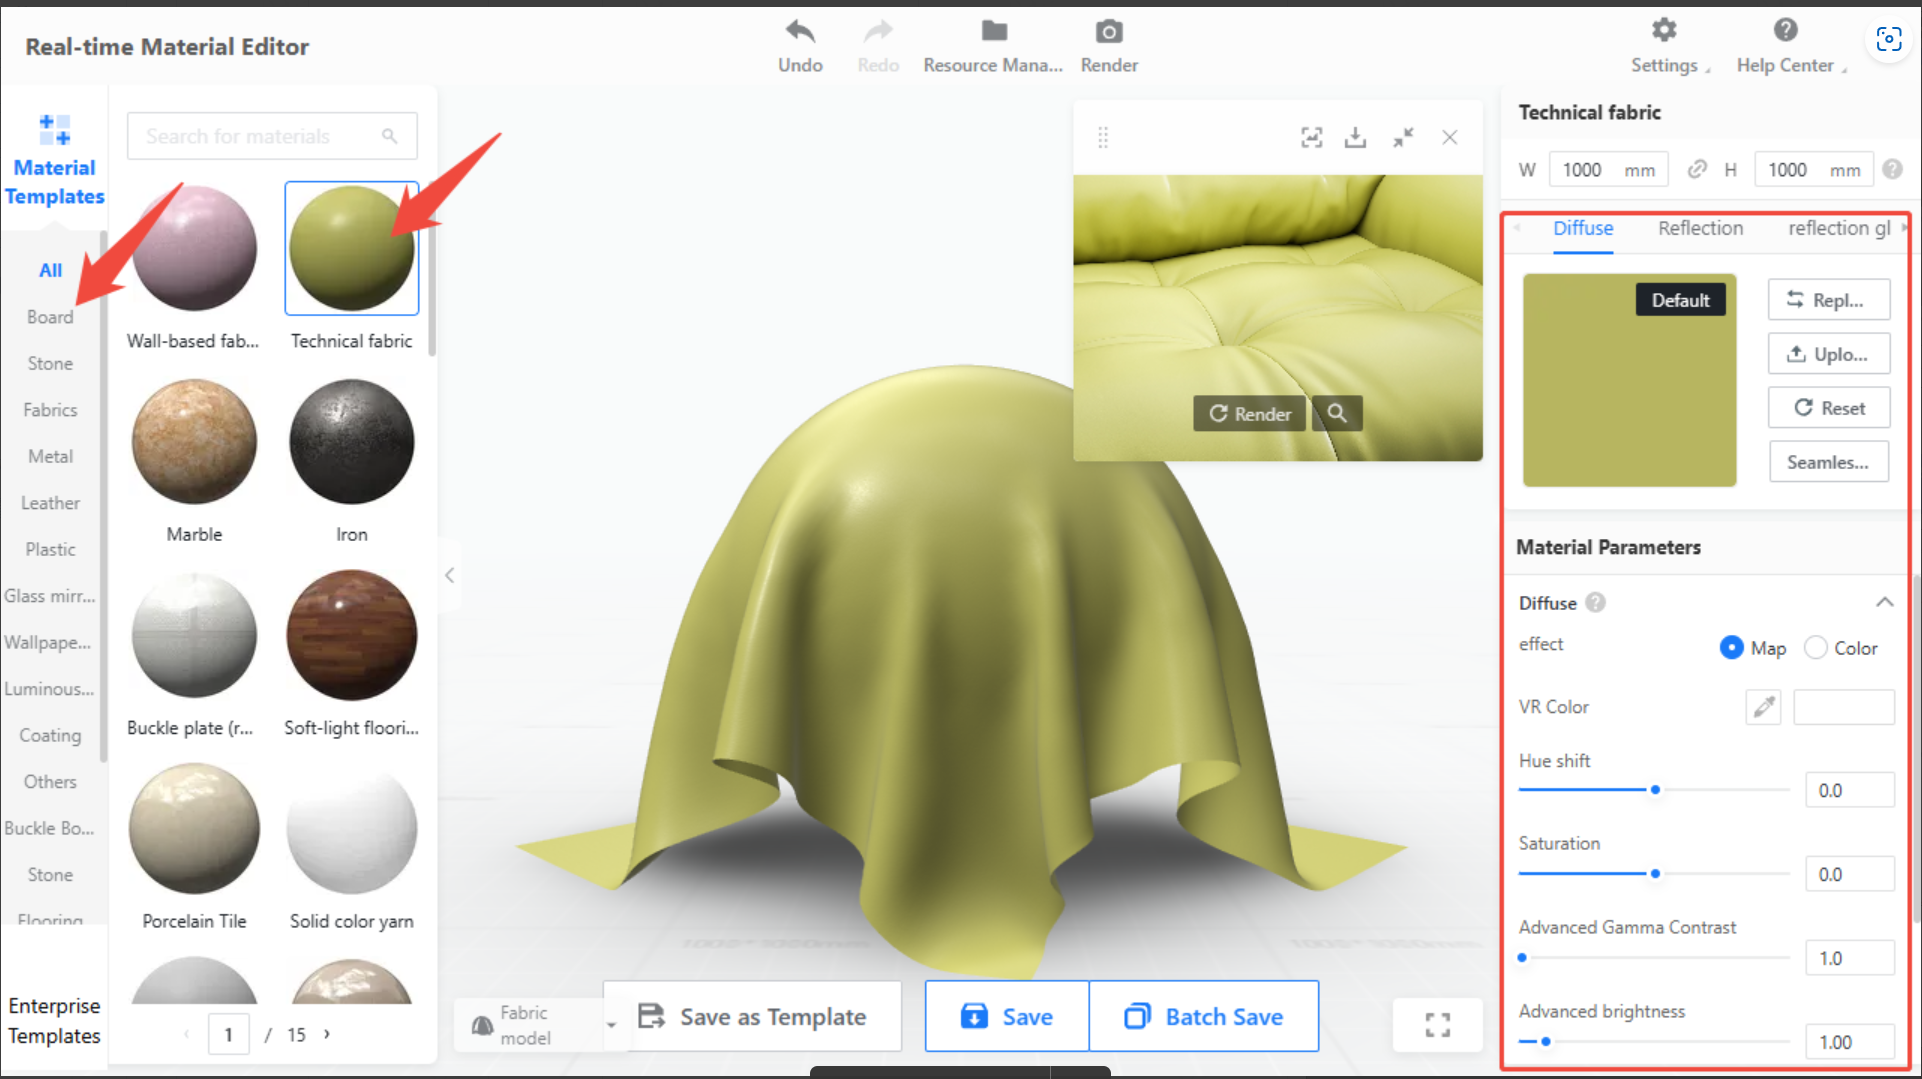Select the Board category

tap(50, 317)
